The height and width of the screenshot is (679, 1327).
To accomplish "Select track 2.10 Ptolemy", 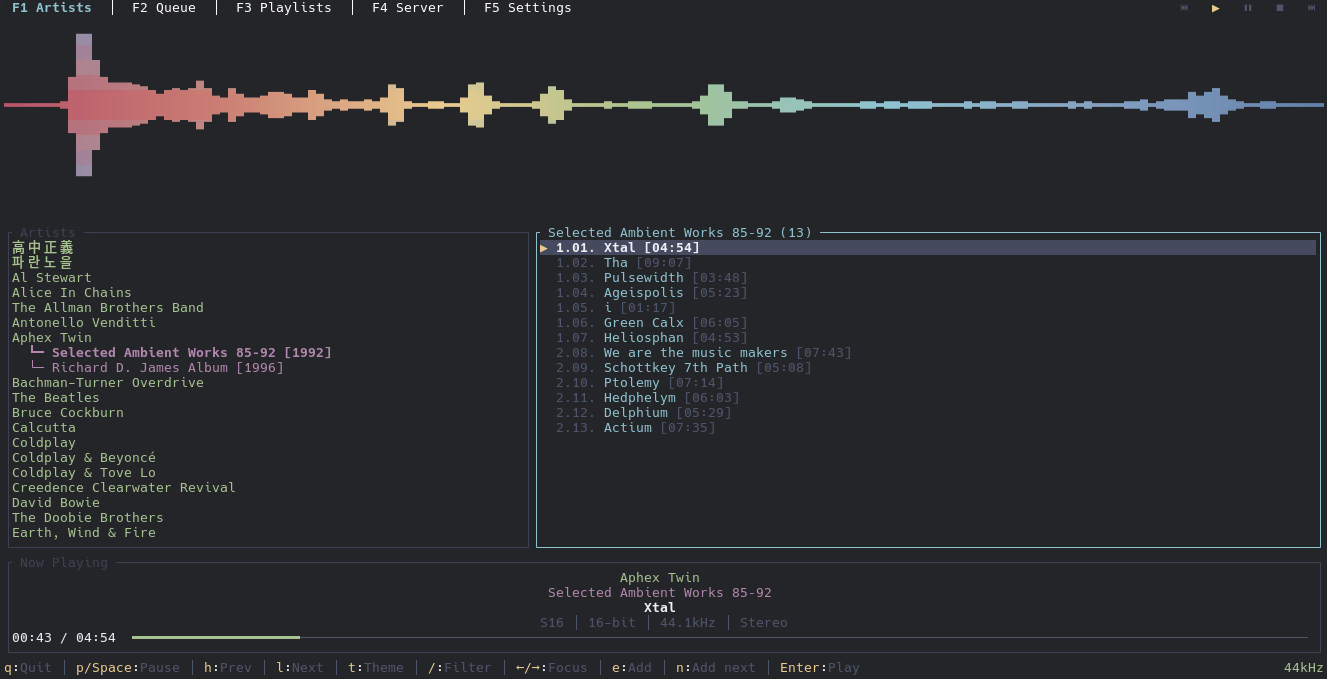I will coord(640,383).
